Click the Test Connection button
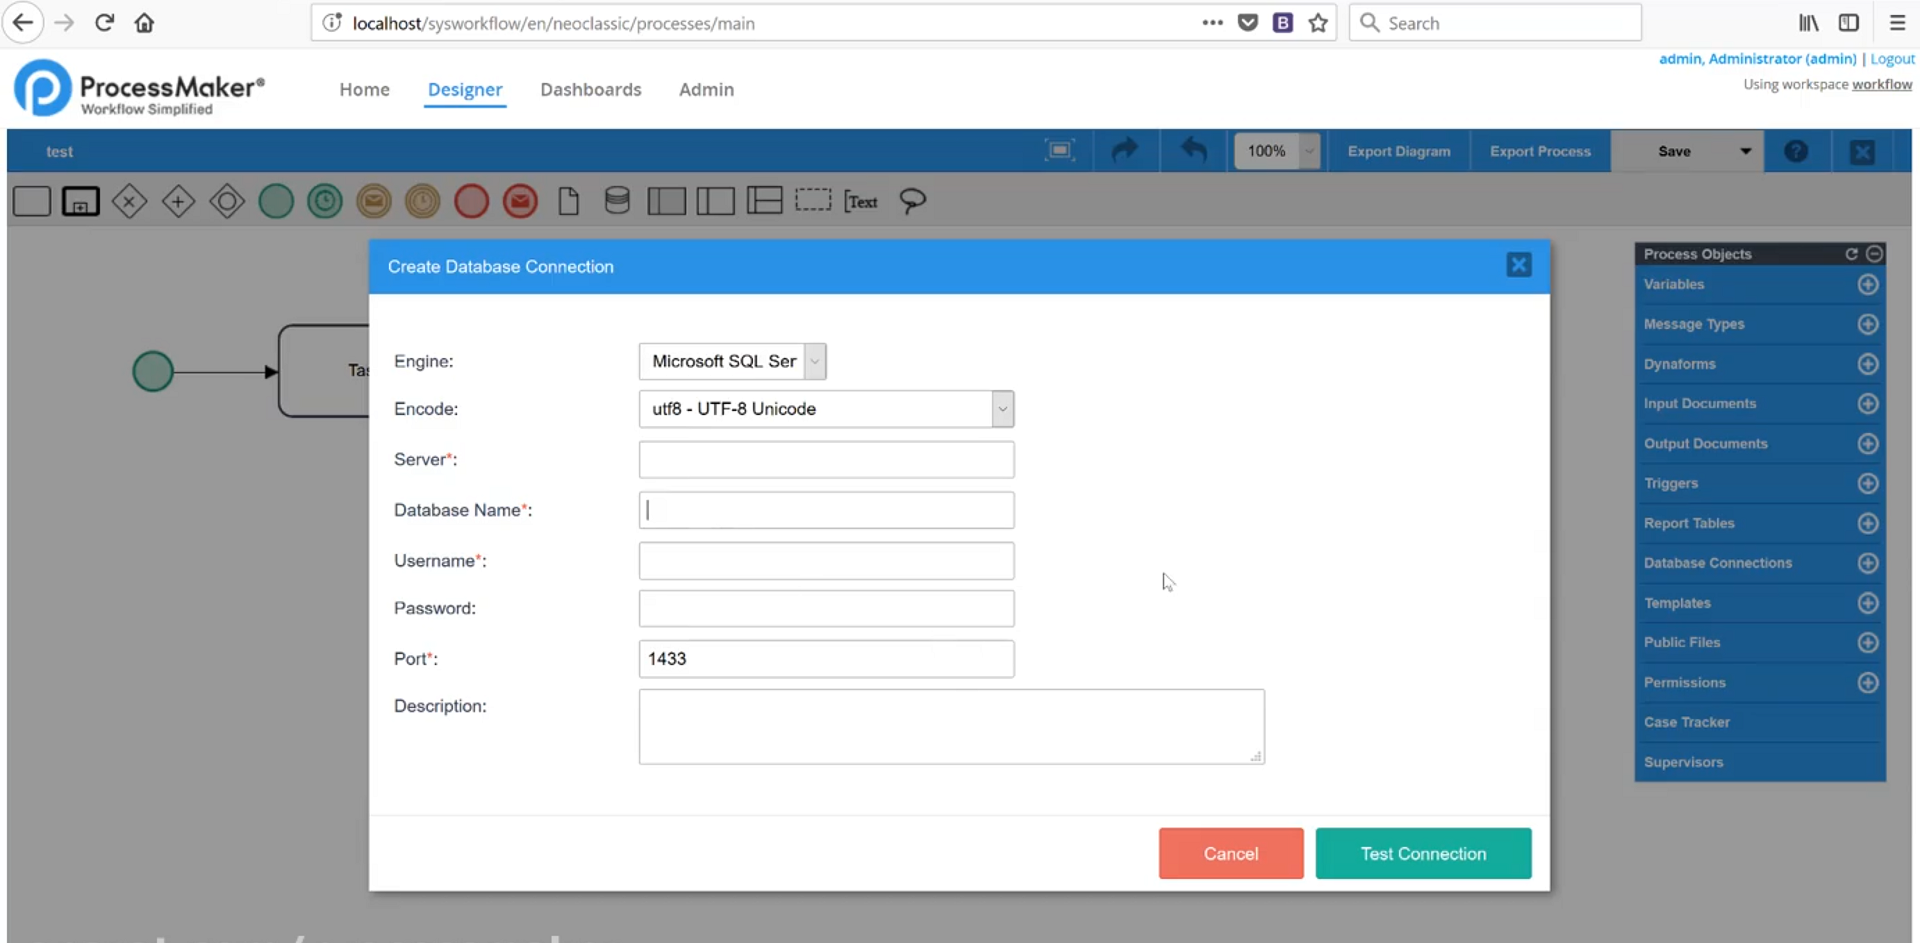 coord(1423,853)
